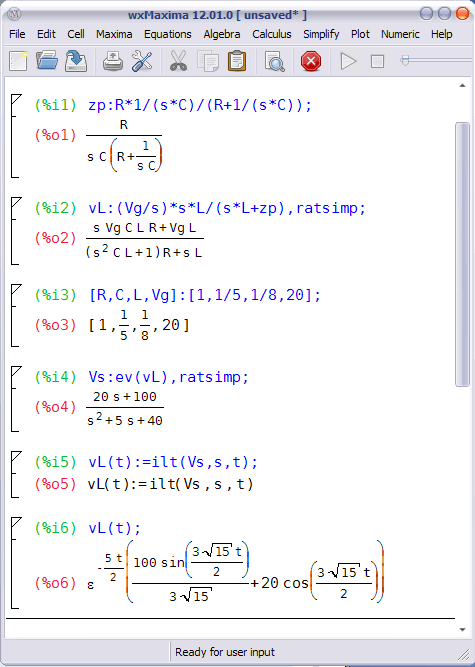Screen dimensions: 475x667
Task: Click the %o1 output label
Action: (x=55, y=135)
